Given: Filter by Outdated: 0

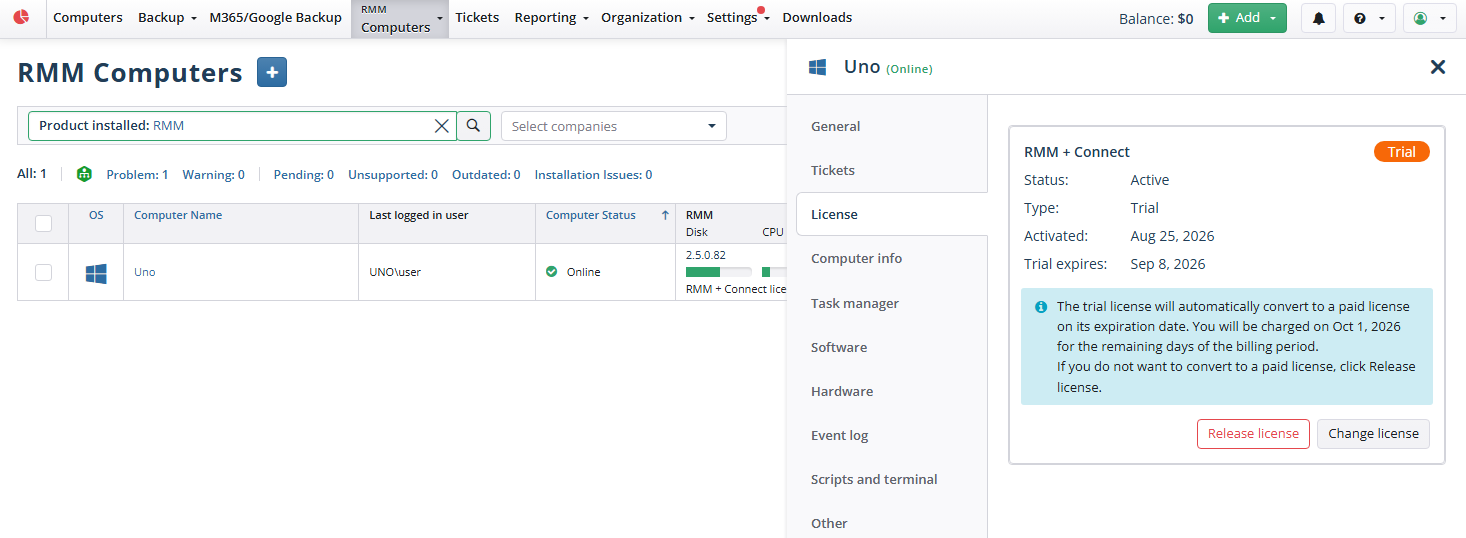Looking at the screenshot, I should (486, 175).
